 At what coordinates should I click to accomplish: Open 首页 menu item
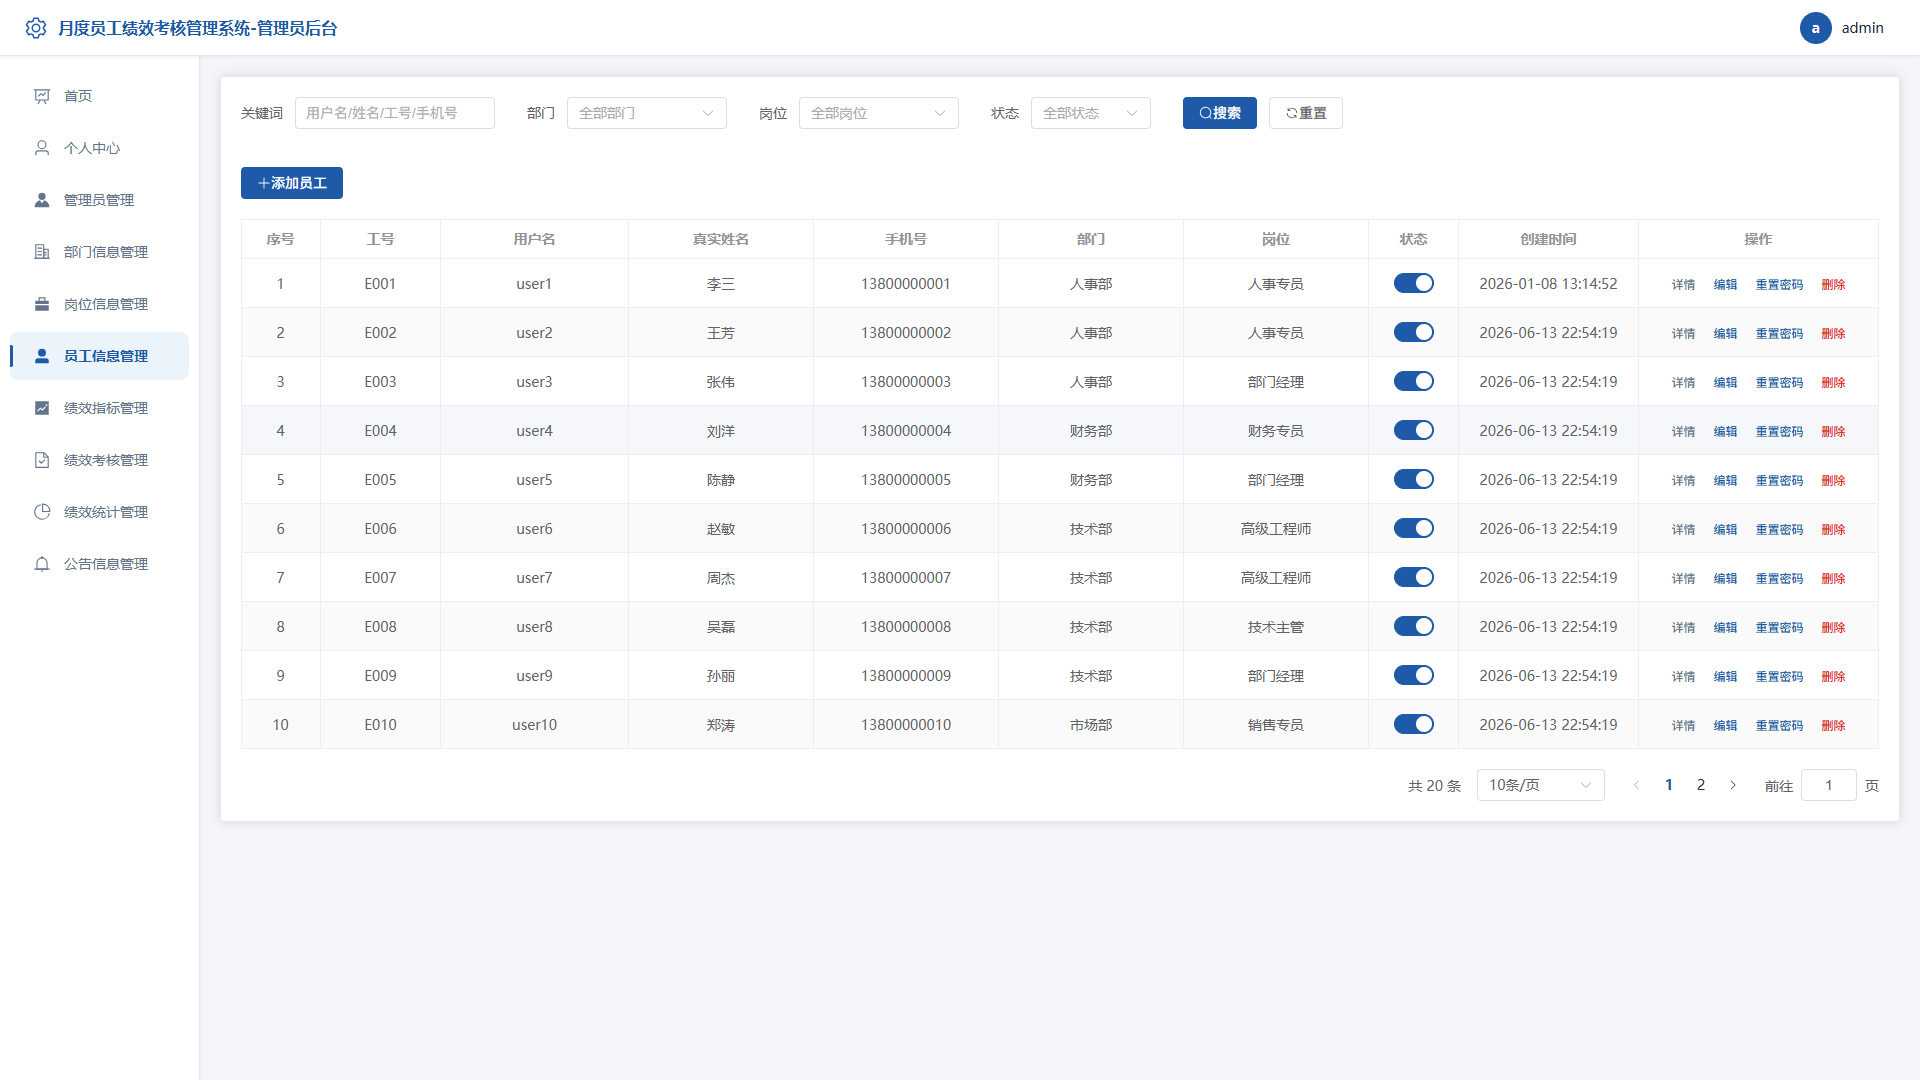coord(99,96)
